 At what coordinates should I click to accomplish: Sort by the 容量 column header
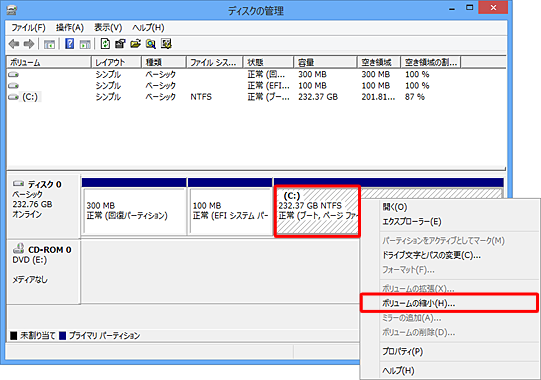(325, 62)
